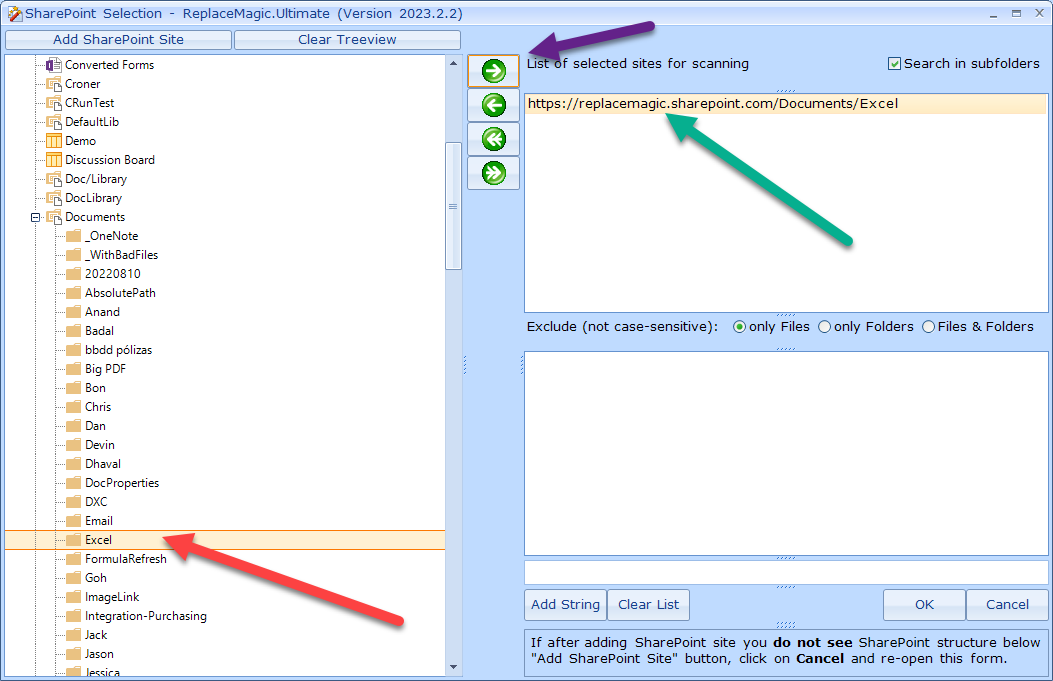
Task: Select the replacemagic.sharepoint.com Excel URL entry
Action: tap(713, 104)
